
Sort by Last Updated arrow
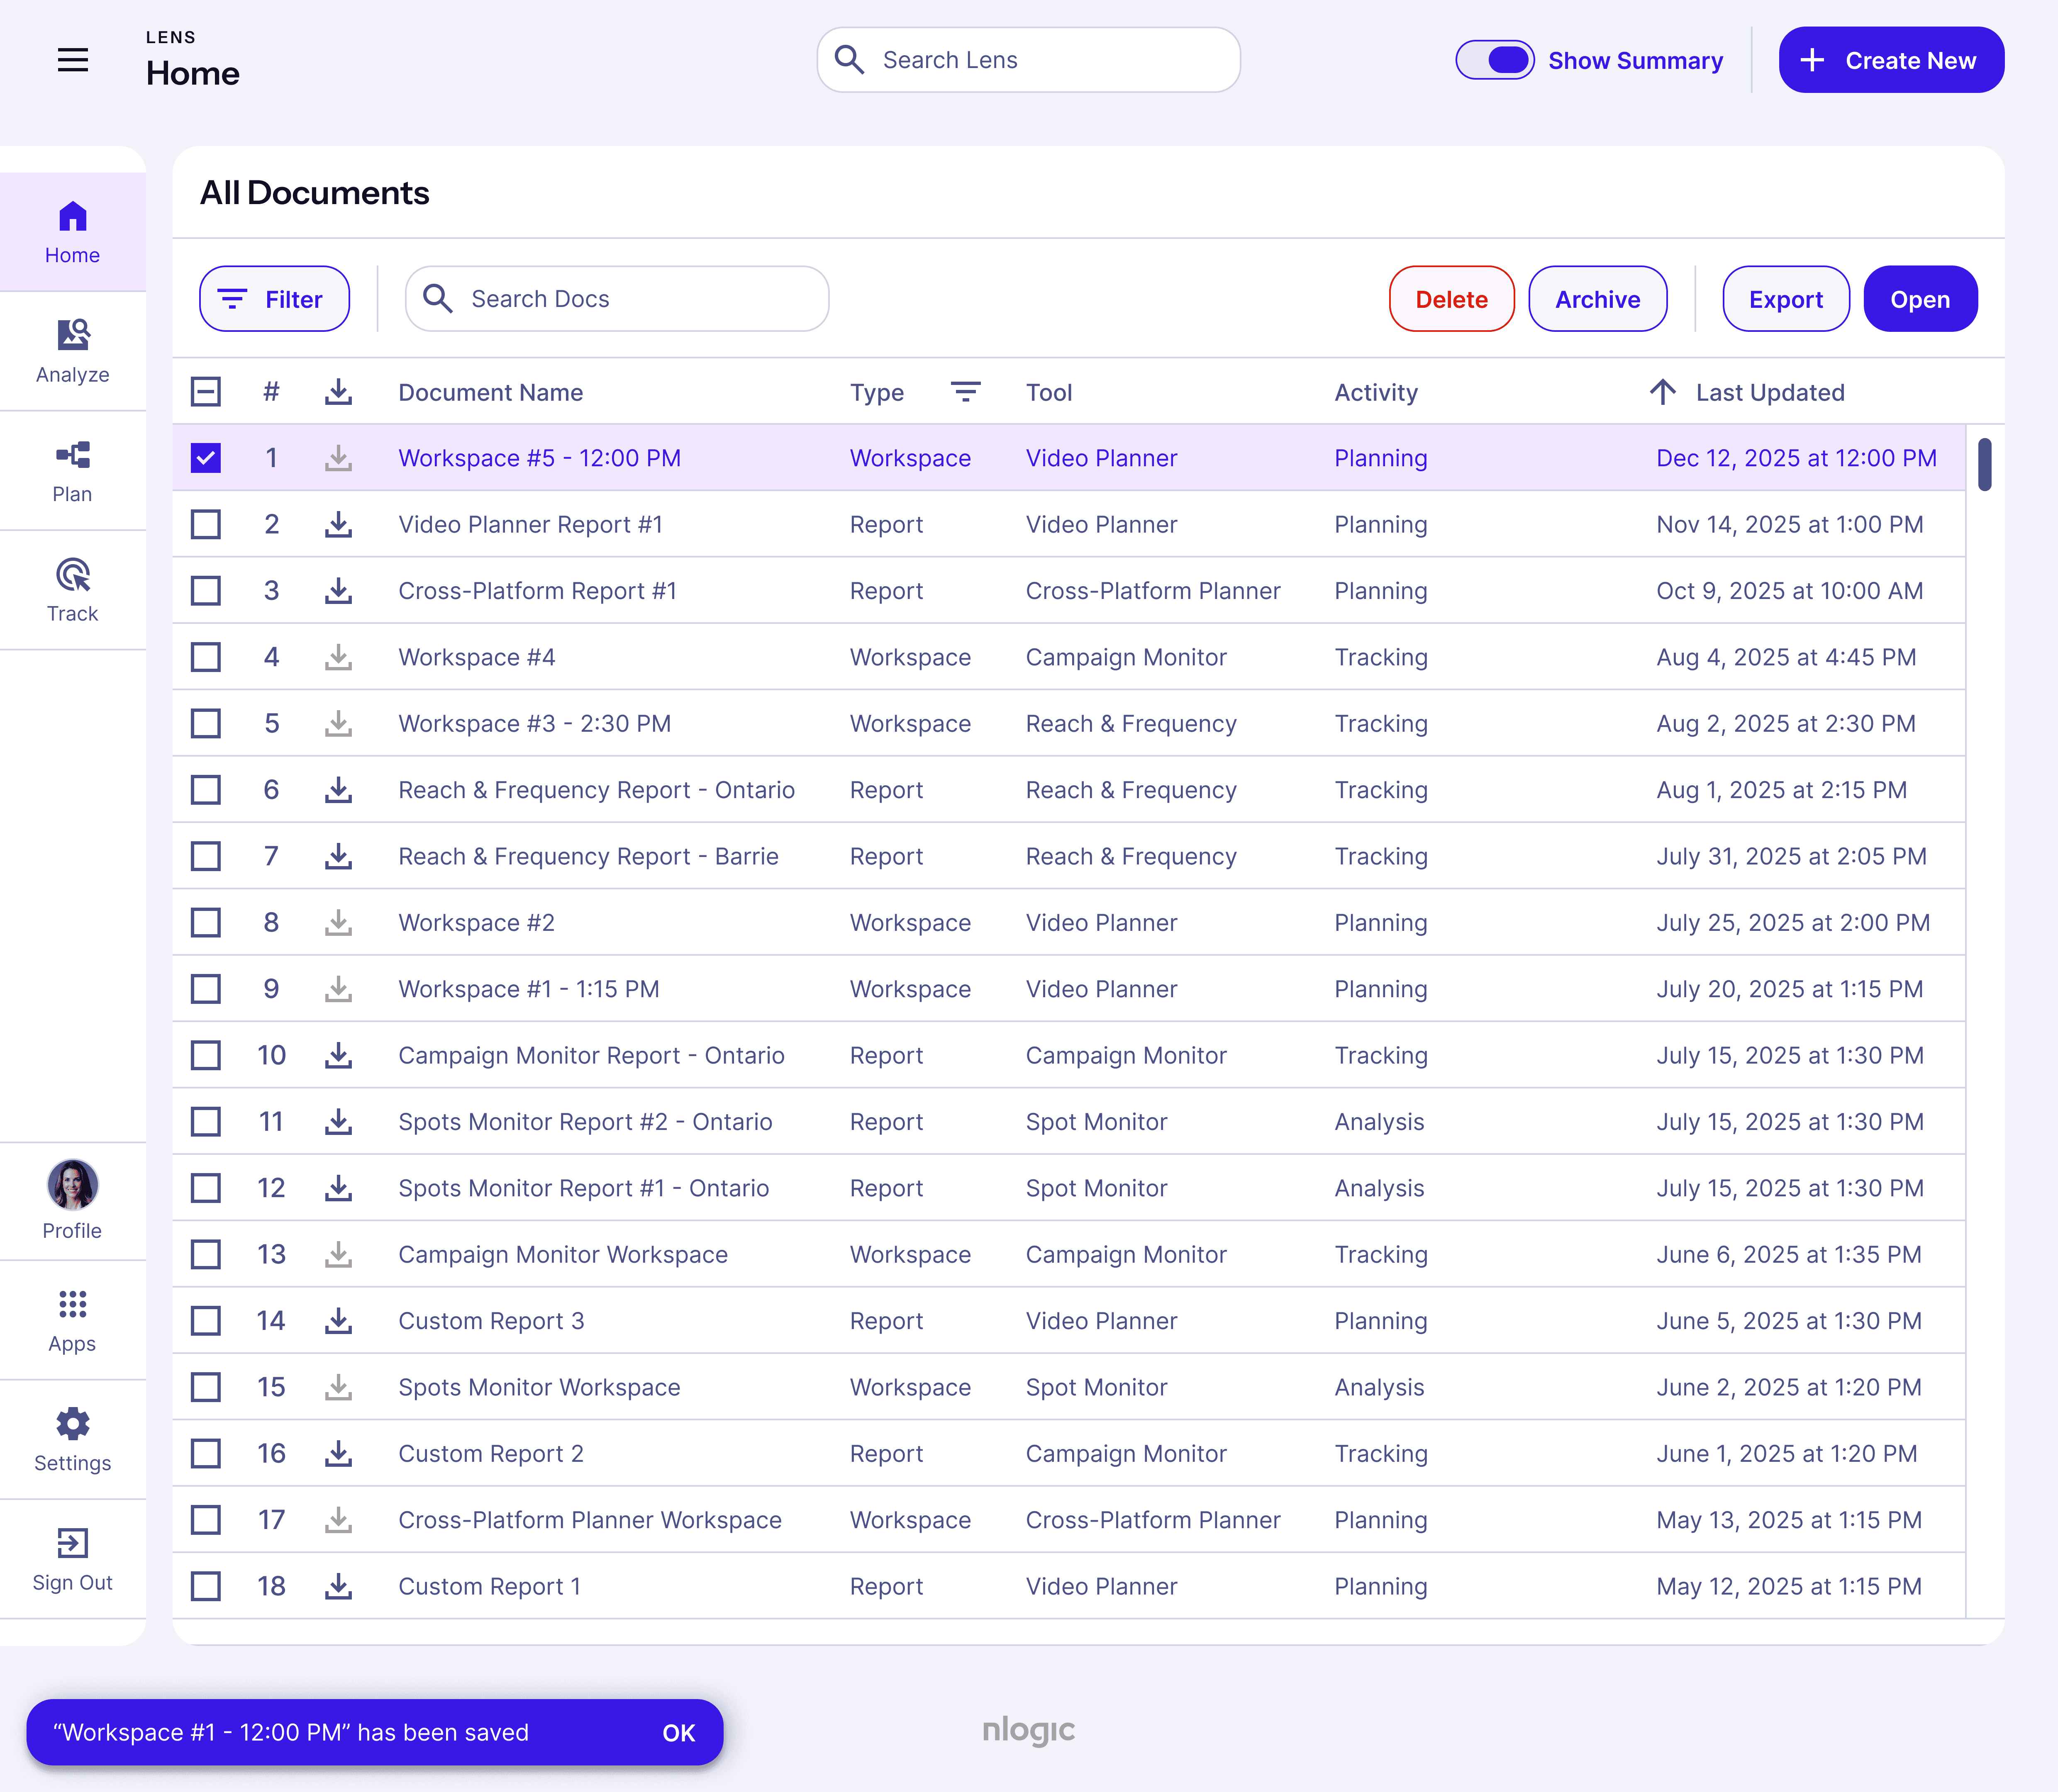click(x=1662, y=392)
